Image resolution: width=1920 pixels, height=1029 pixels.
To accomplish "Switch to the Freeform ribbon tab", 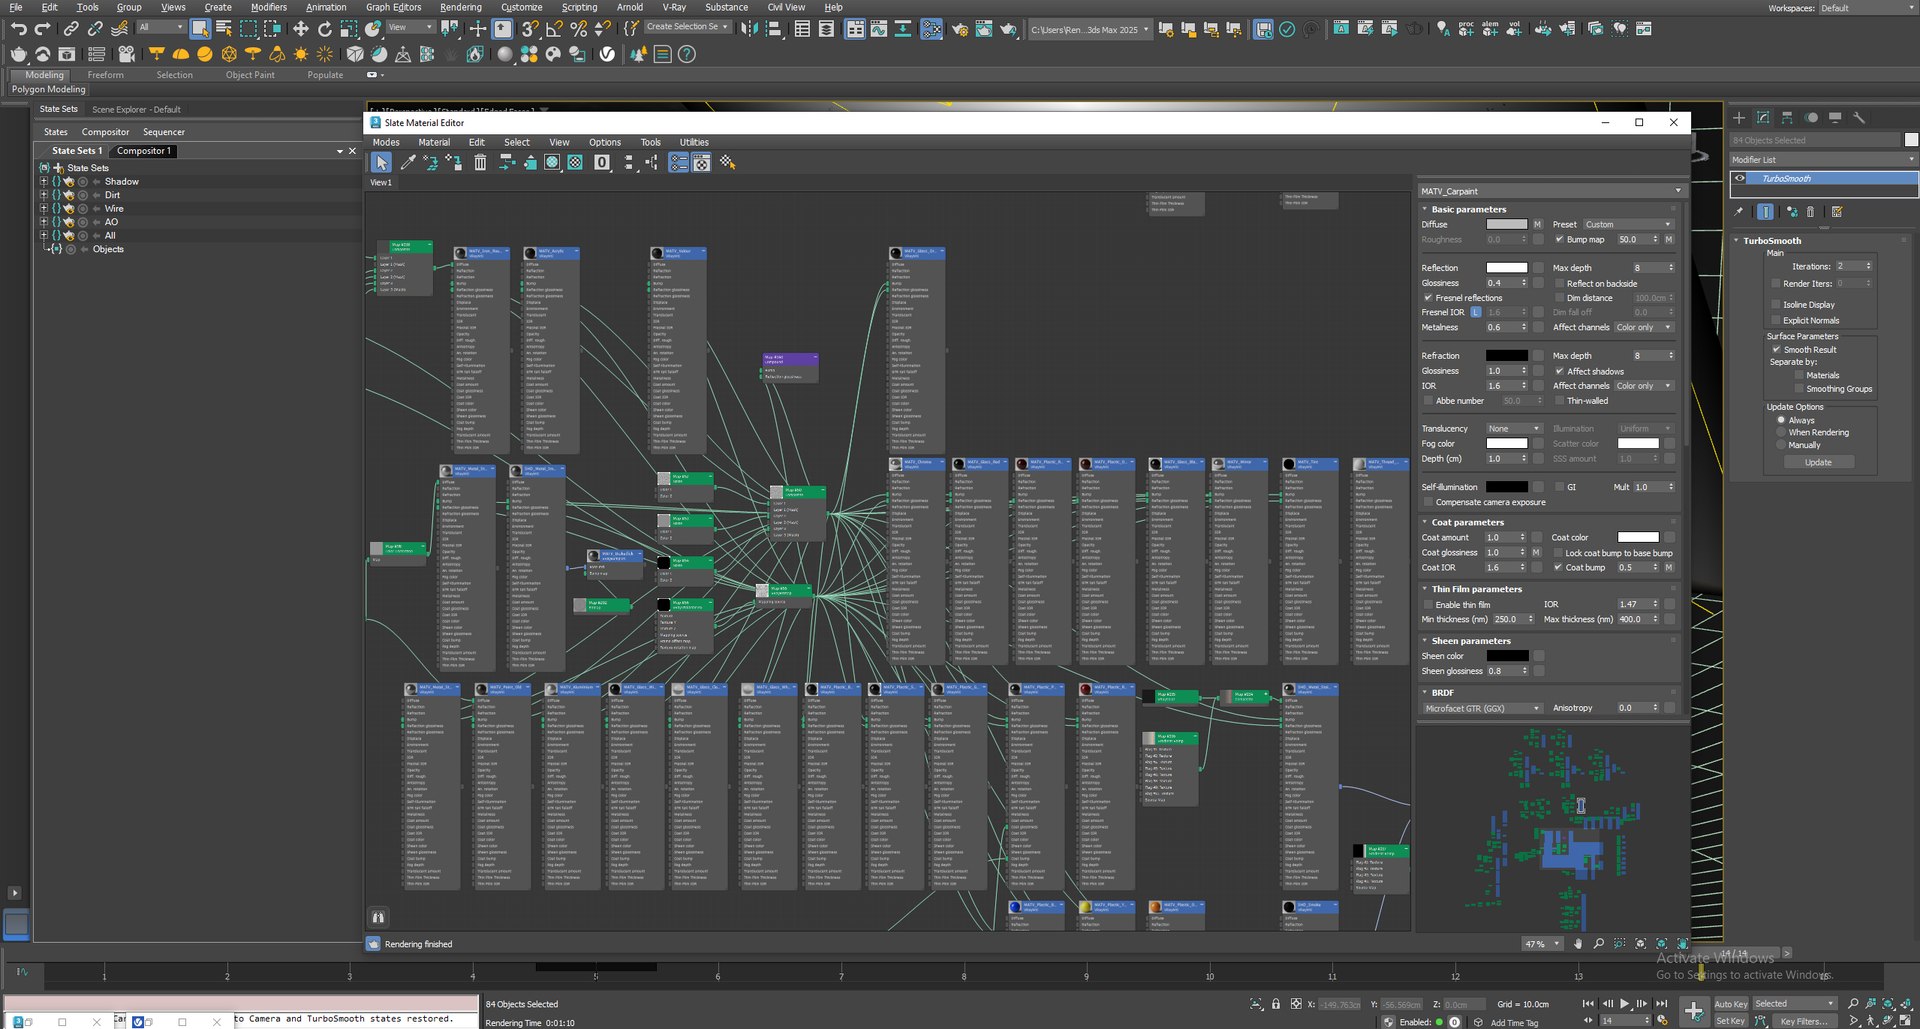I will (105, 75).
